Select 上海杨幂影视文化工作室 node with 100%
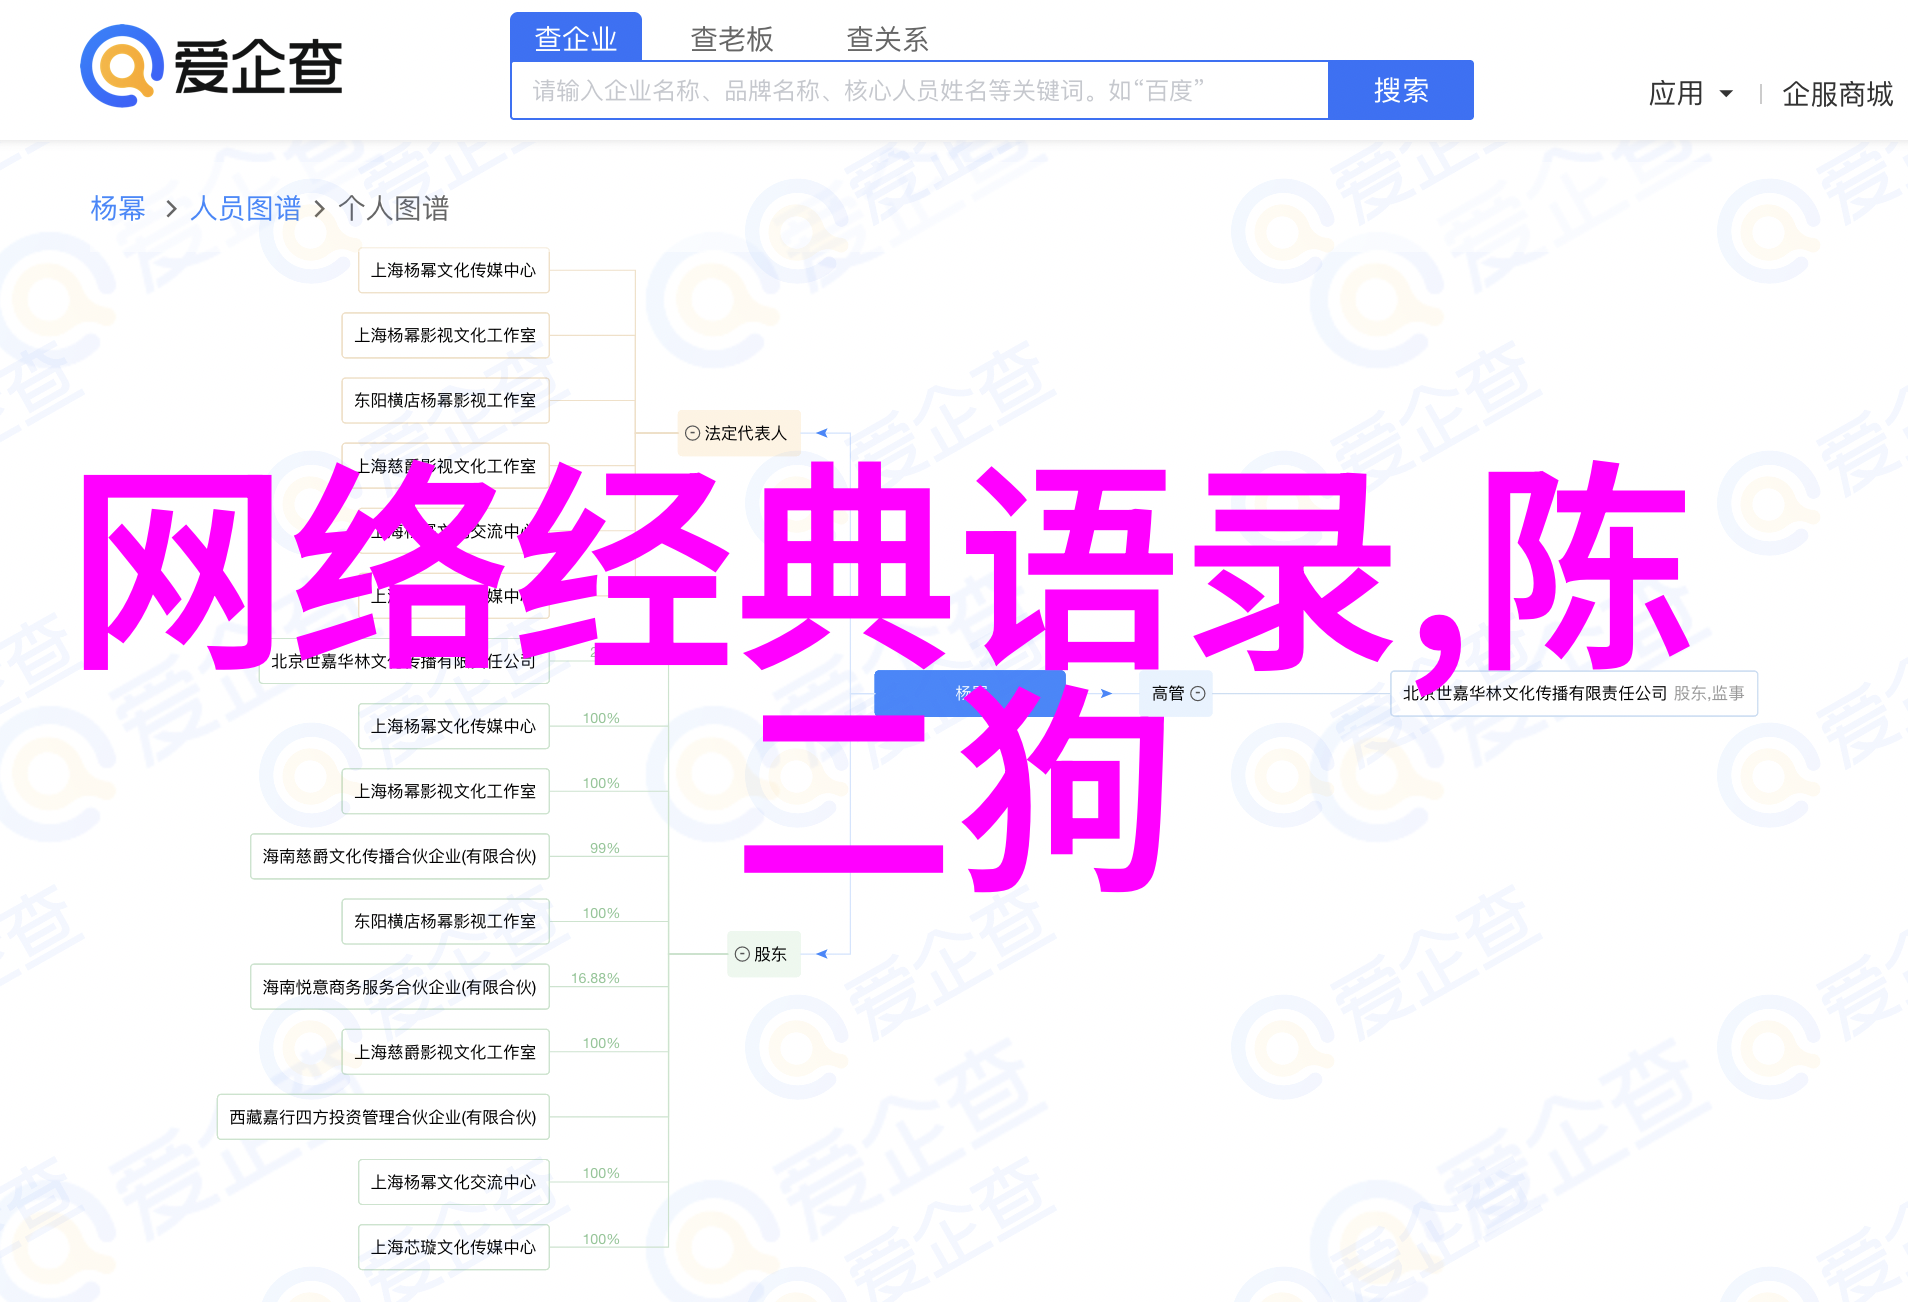Image resolution: width=1908 pixels, height=1302 pixels. tap(446, 791)
